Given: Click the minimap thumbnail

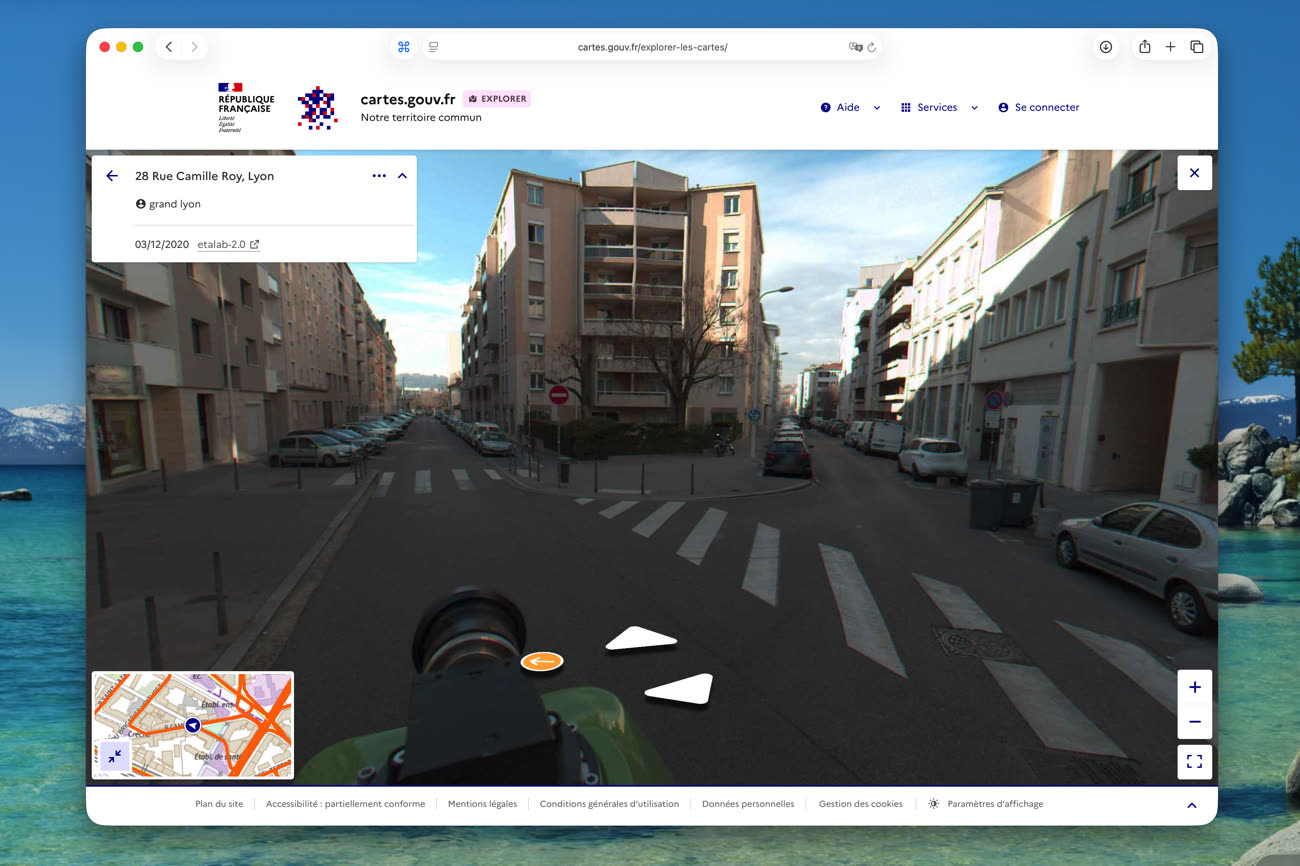Looking at the screenshot, I should coord(193,725).
